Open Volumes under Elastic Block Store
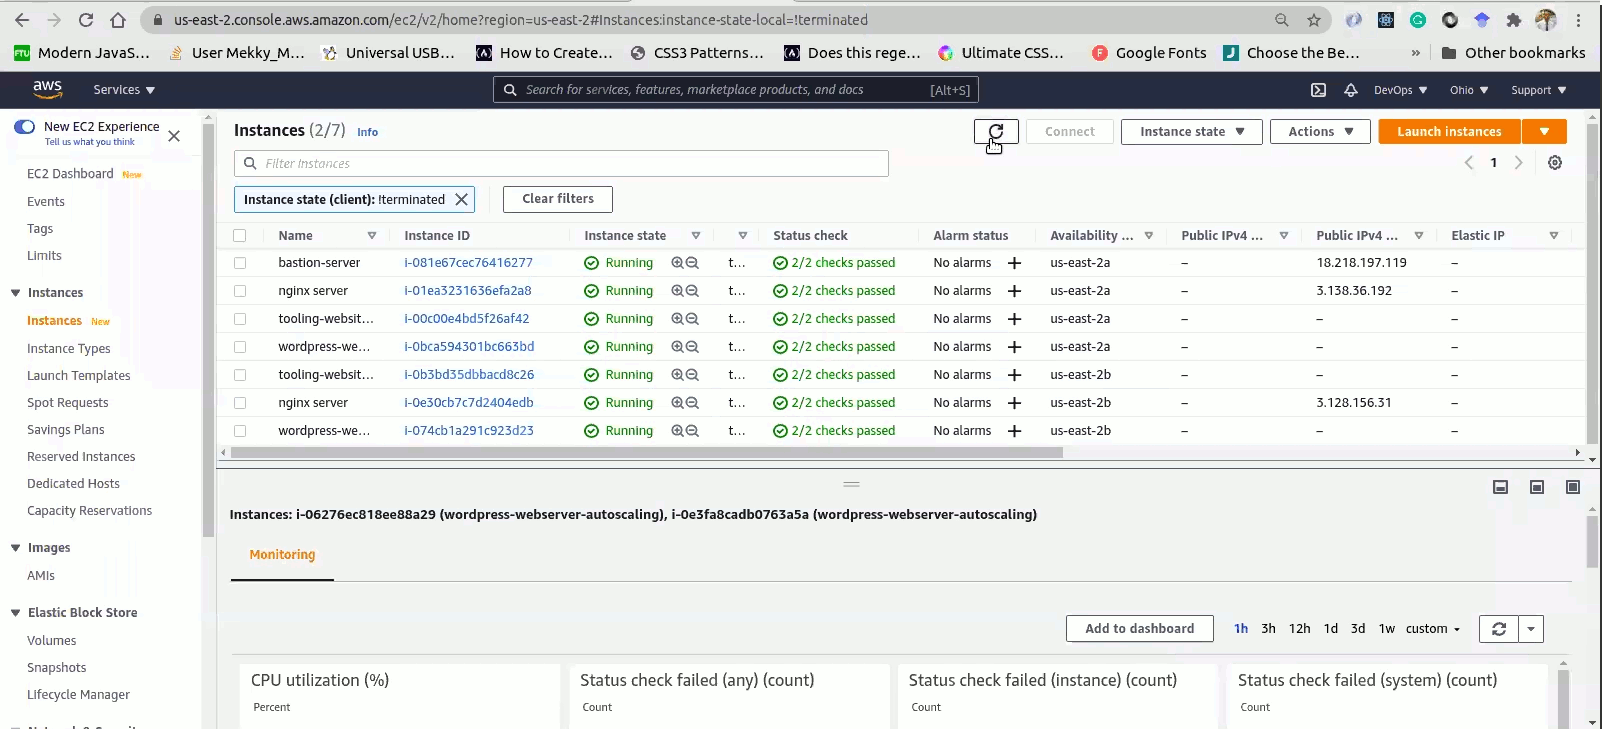The width and height of the screenshot is (1602, 729). [52, 641]
